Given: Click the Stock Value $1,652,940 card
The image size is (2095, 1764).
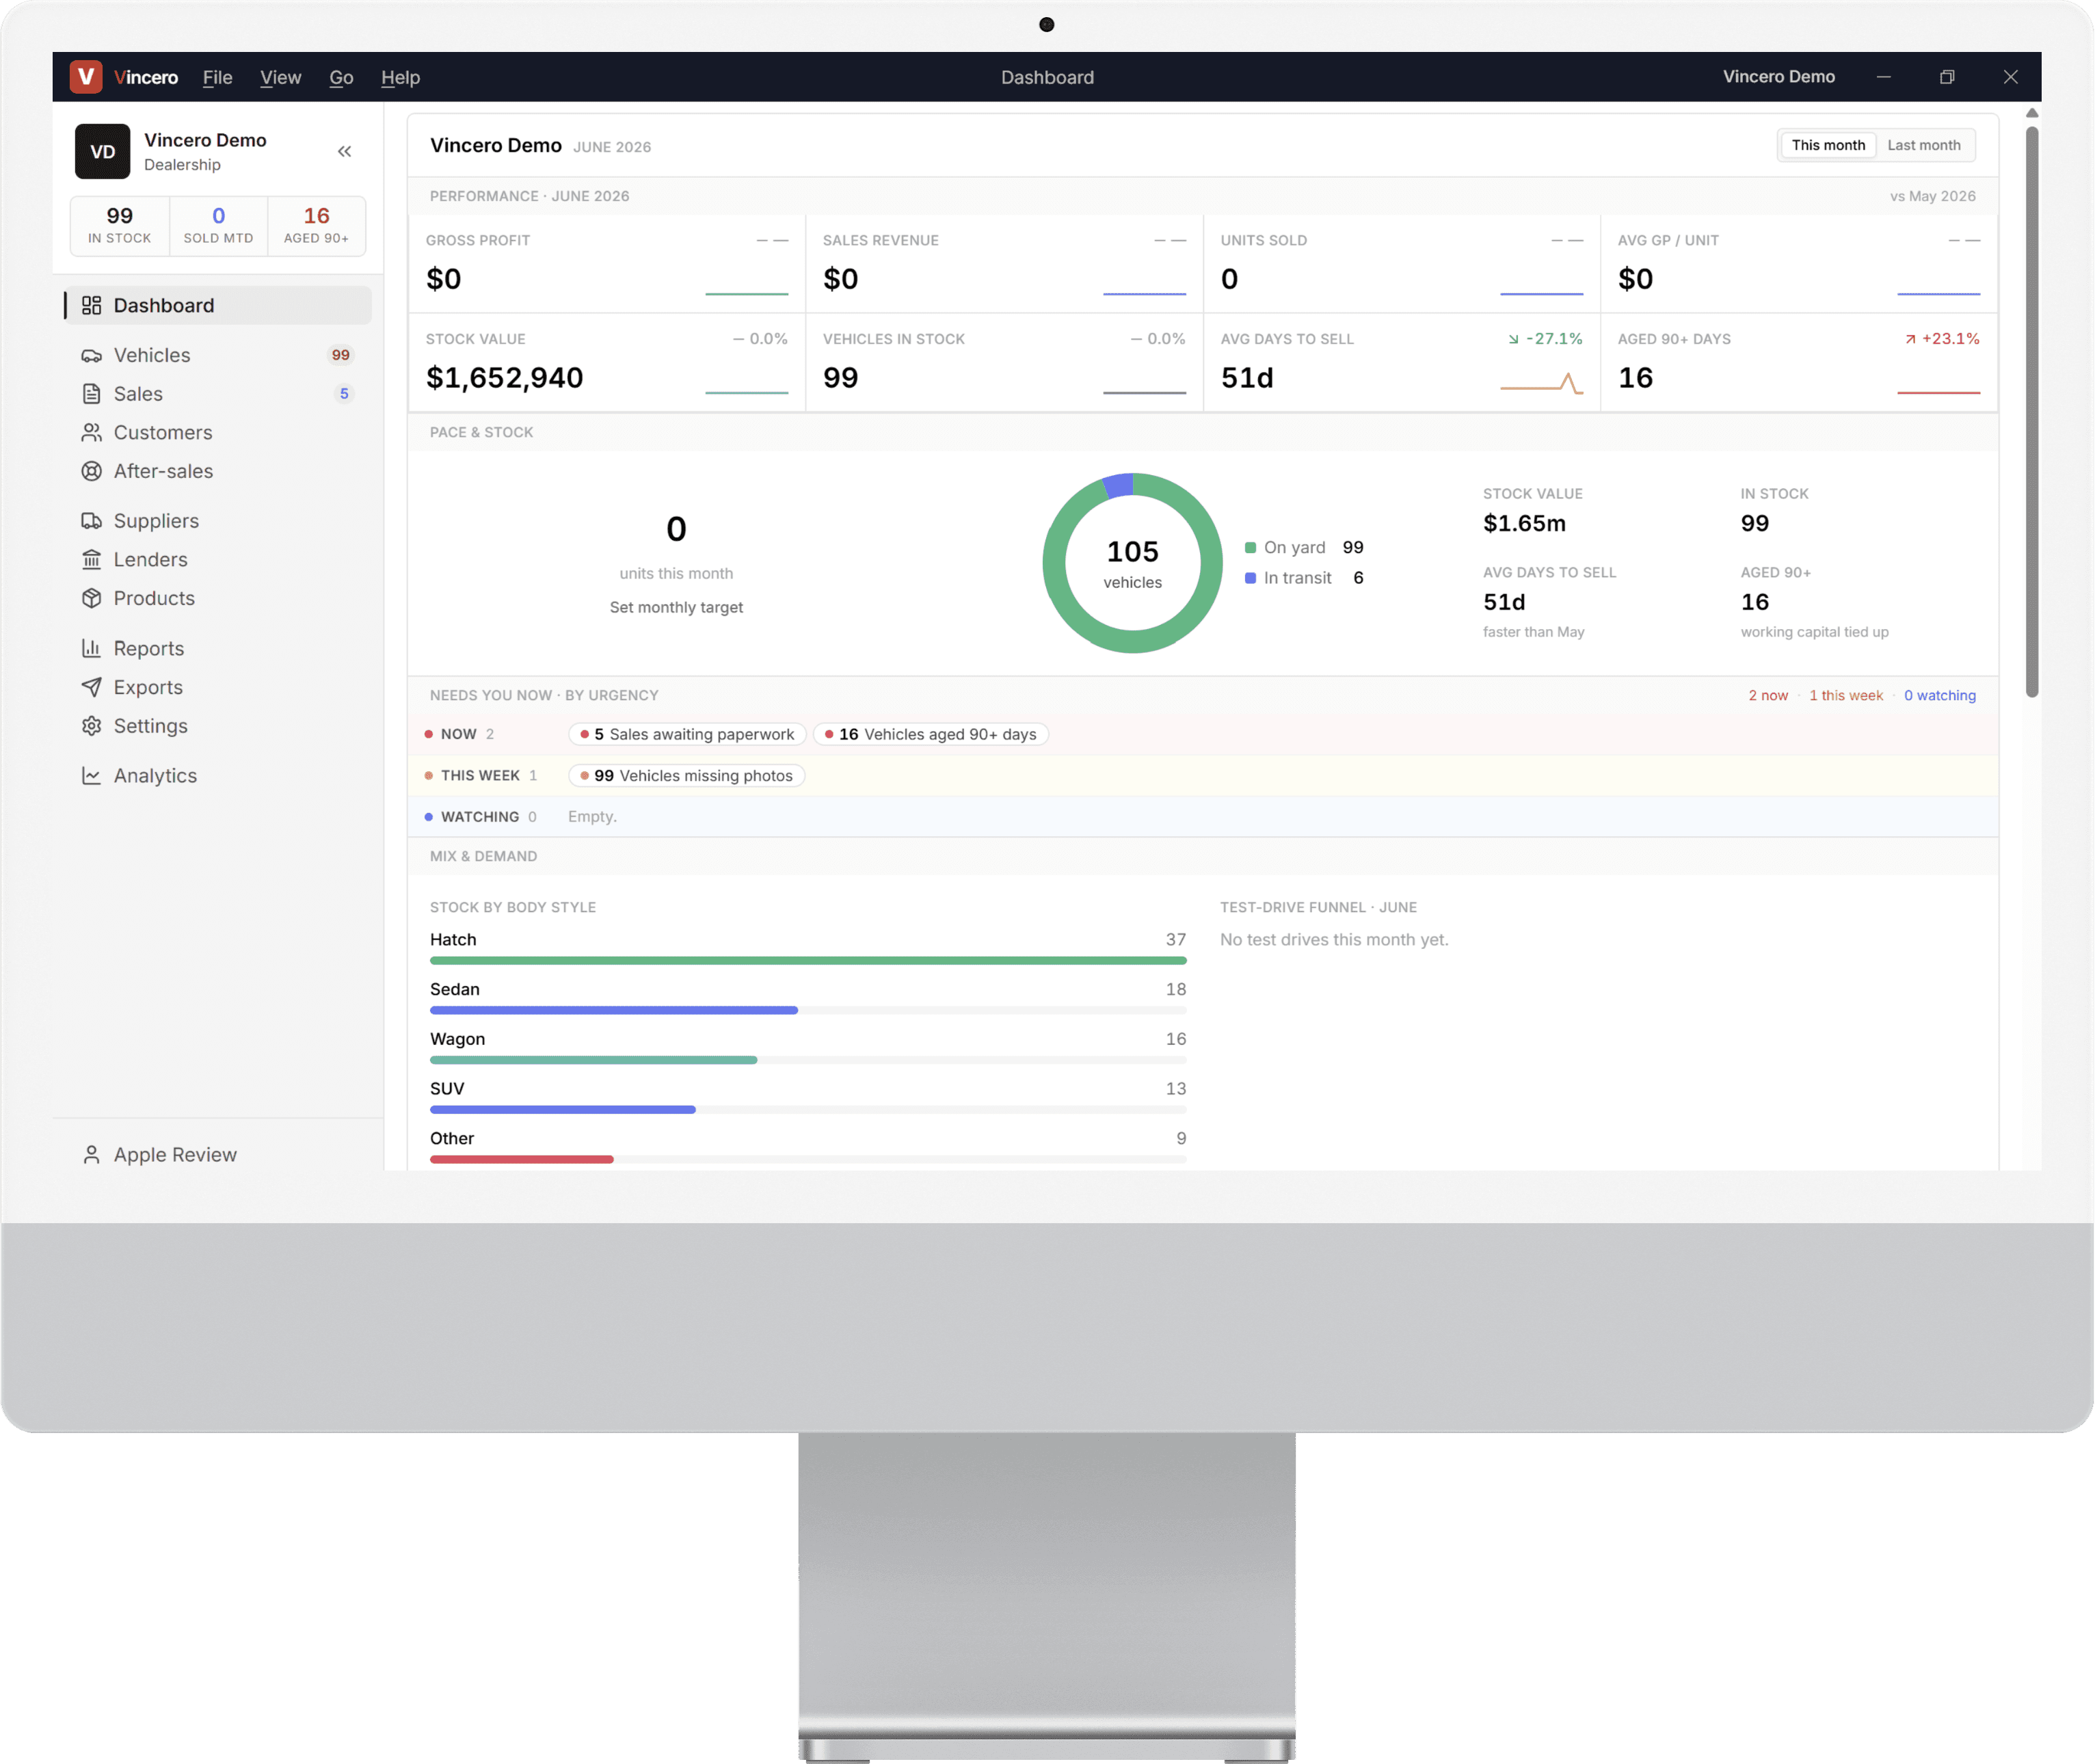Looking at the screenshot, I should click(x=607, y=363).
